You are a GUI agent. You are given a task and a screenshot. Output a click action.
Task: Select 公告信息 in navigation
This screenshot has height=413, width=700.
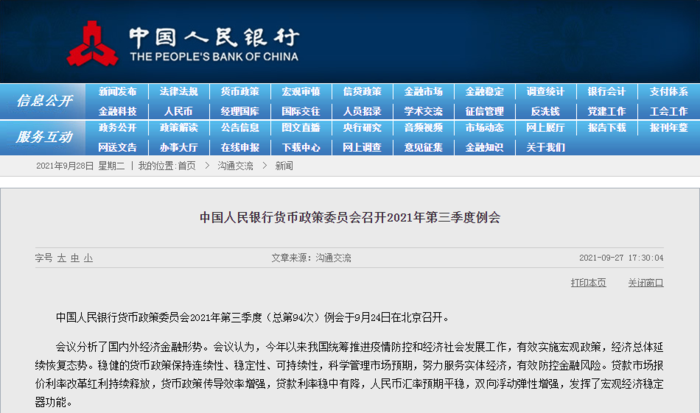[x=240, y=128]
